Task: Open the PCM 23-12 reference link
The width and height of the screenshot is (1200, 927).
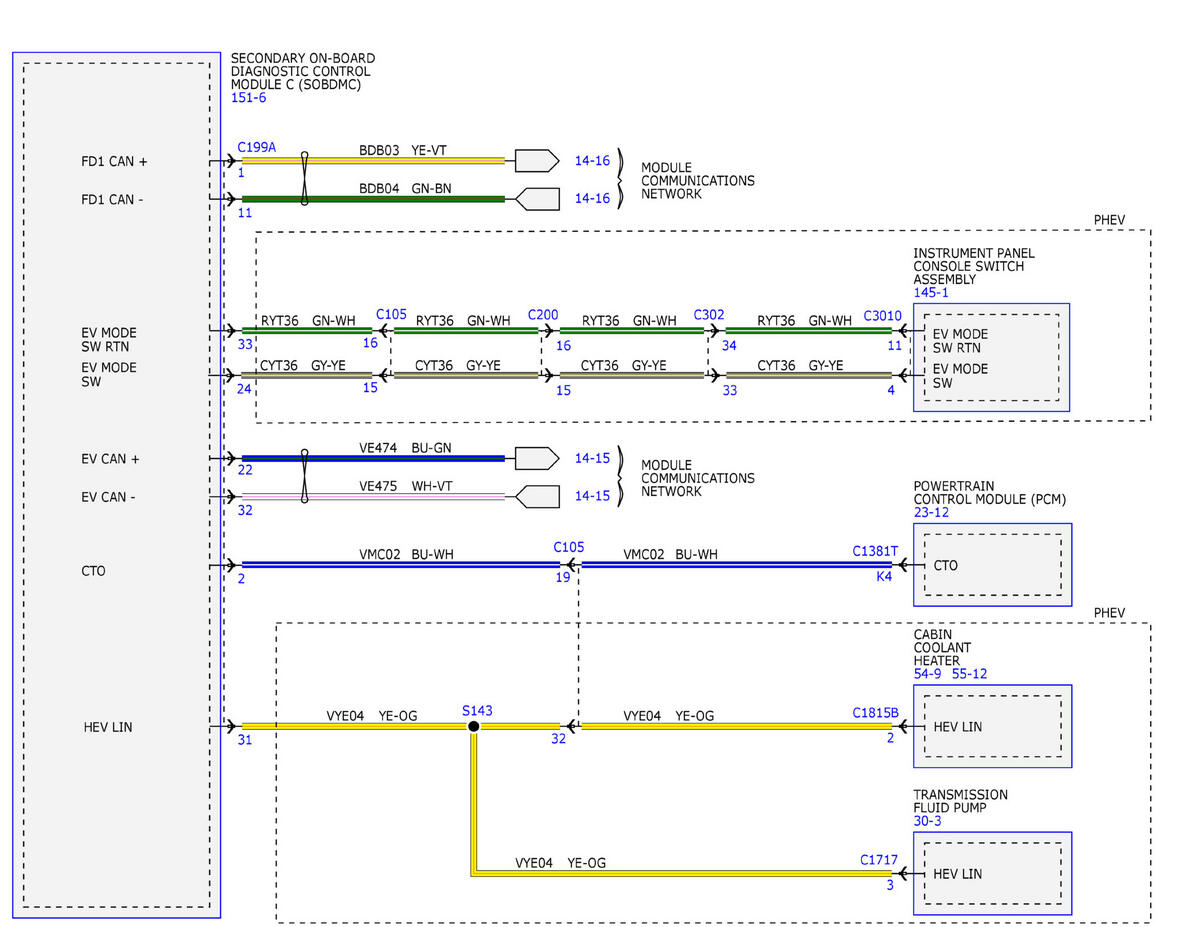Action: click(x=931, y=512)
